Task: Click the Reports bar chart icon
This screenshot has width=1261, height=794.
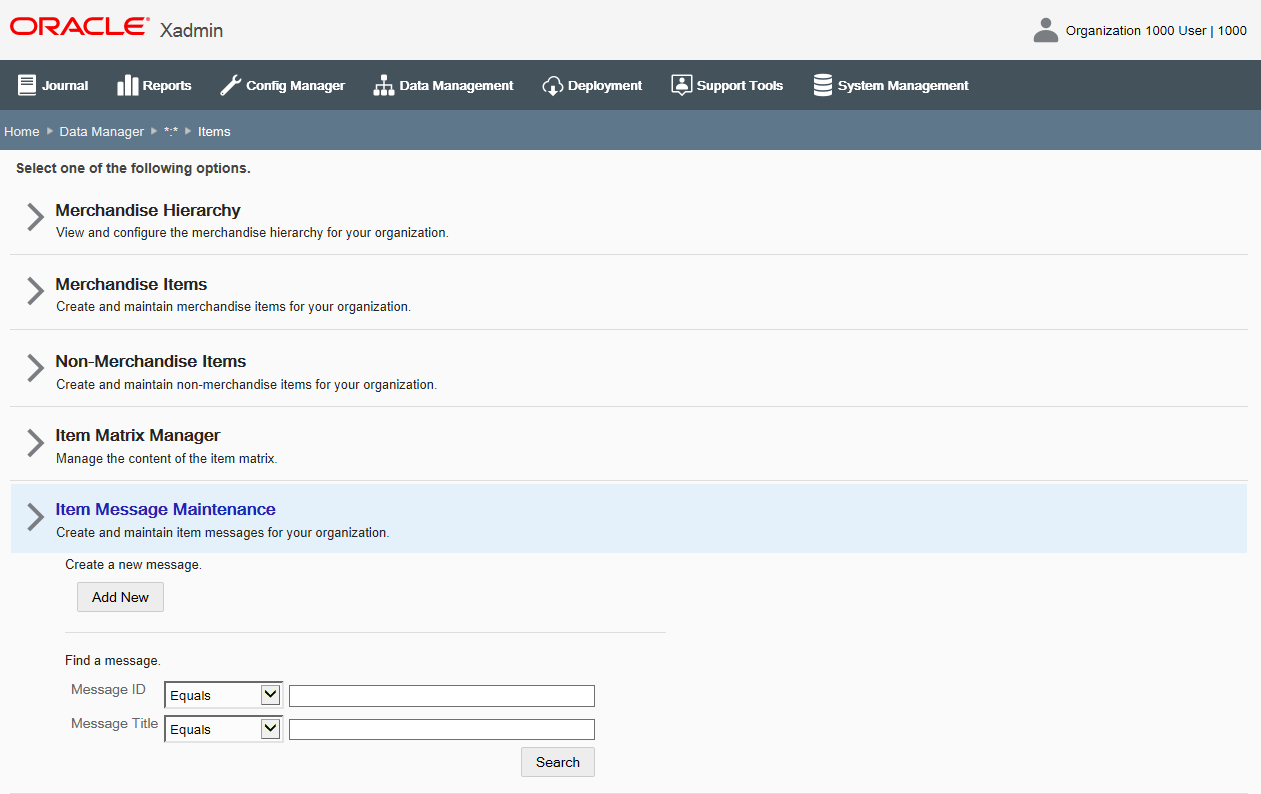Action: [127, 85]
